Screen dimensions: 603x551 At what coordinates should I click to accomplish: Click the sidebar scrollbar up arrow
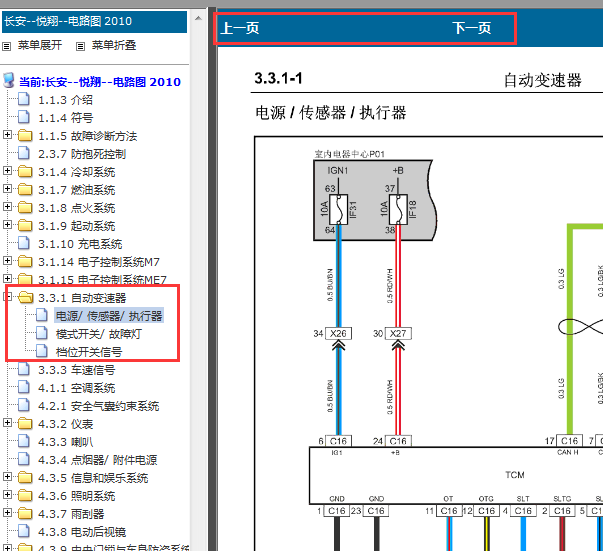point(198,18)
